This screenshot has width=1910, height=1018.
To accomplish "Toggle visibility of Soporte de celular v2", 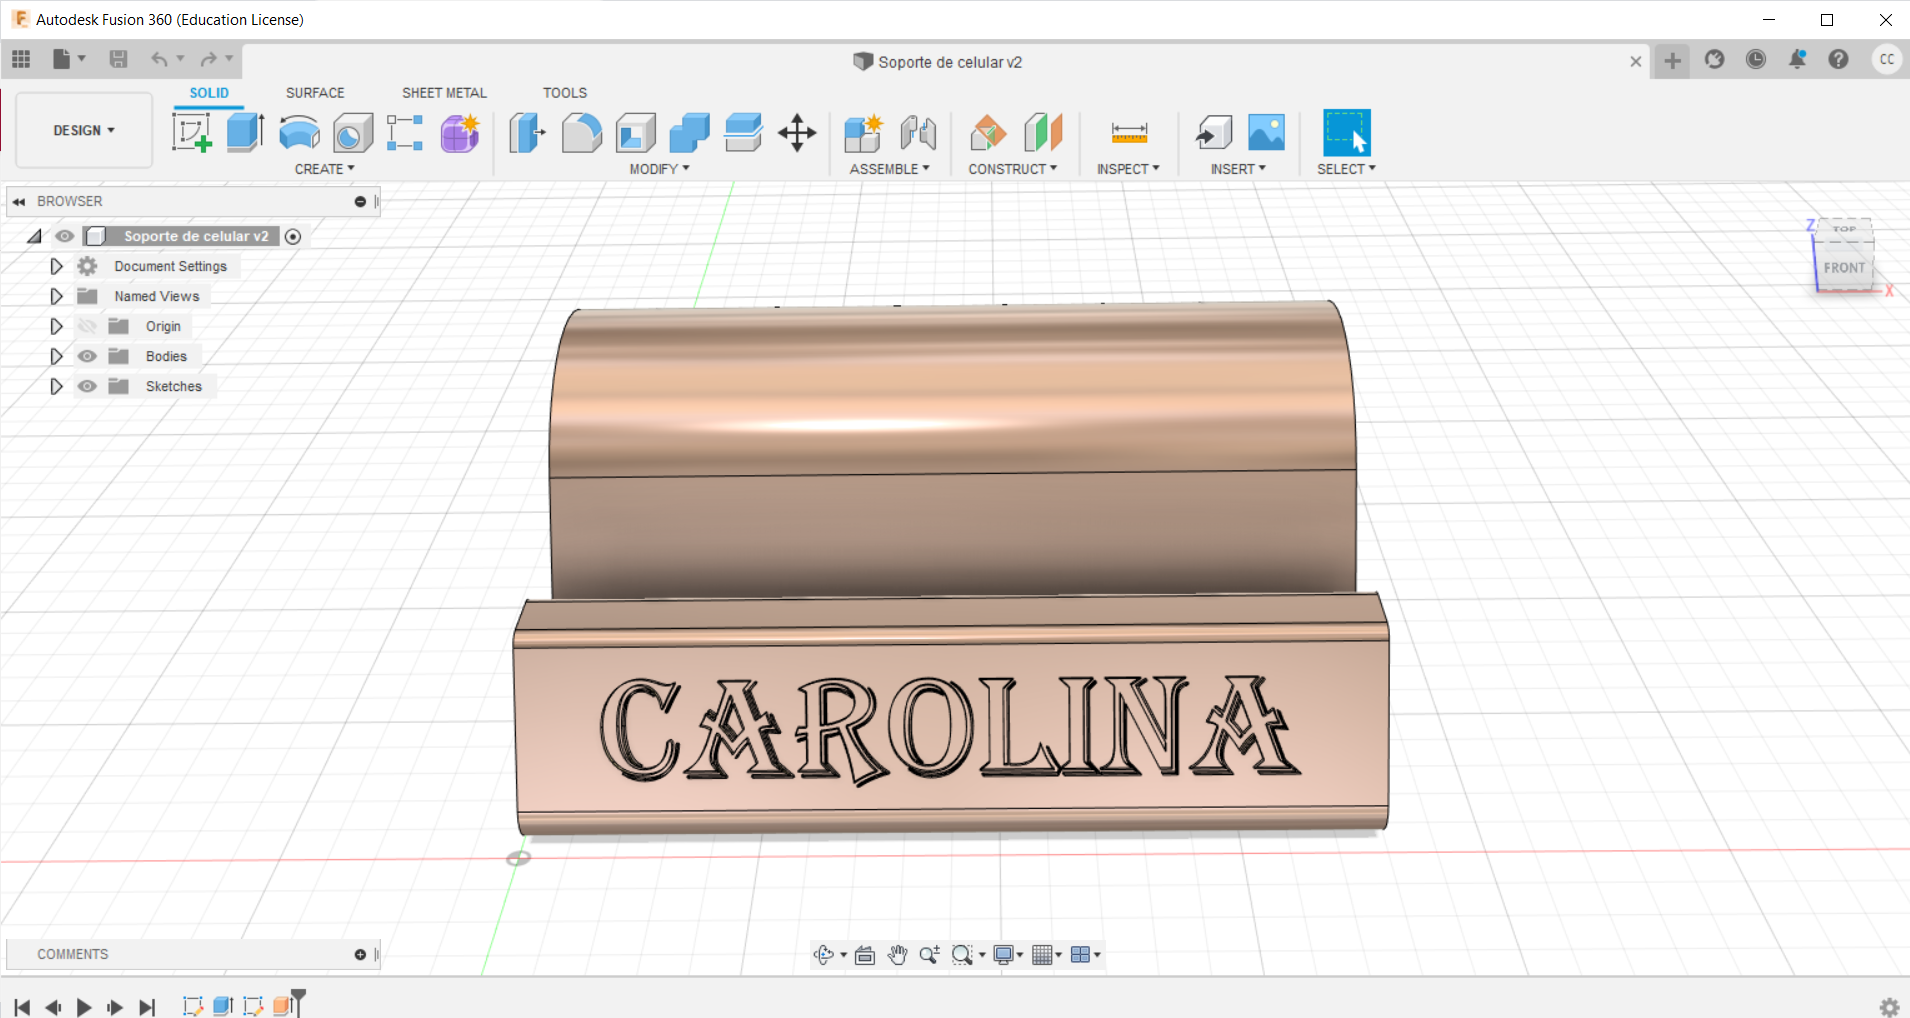I will pyautogui.click(x=64, y=236).
